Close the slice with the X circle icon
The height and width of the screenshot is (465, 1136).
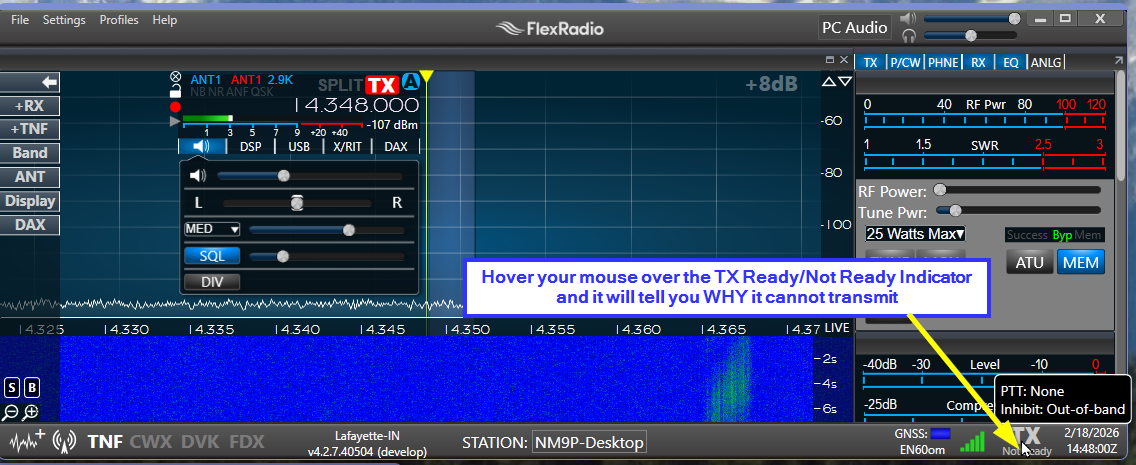(176, 77)
